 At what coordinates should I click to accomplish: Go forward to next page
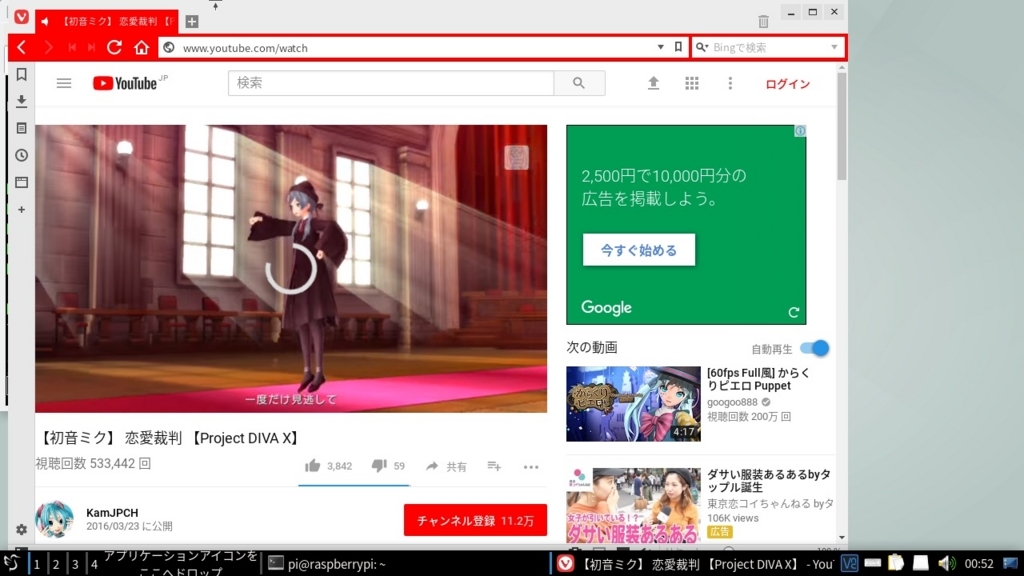click(x=48, y=47)
